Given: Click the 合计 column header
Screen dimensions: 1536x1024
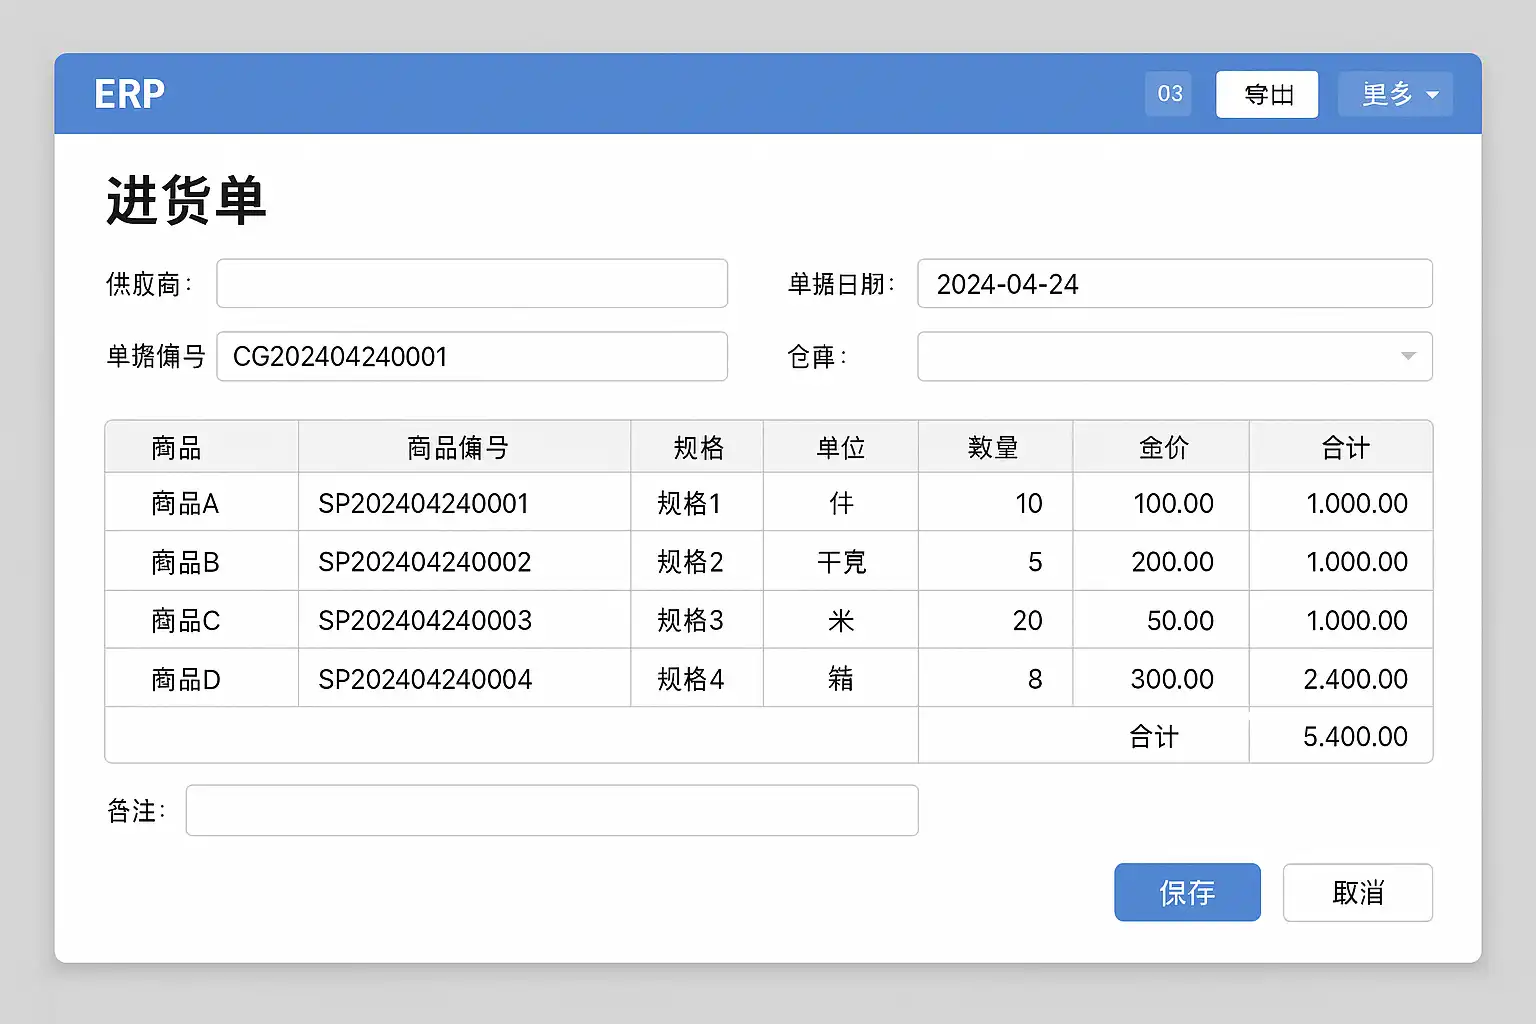Looking at the screenshot, I should [x=1345, y=447].
